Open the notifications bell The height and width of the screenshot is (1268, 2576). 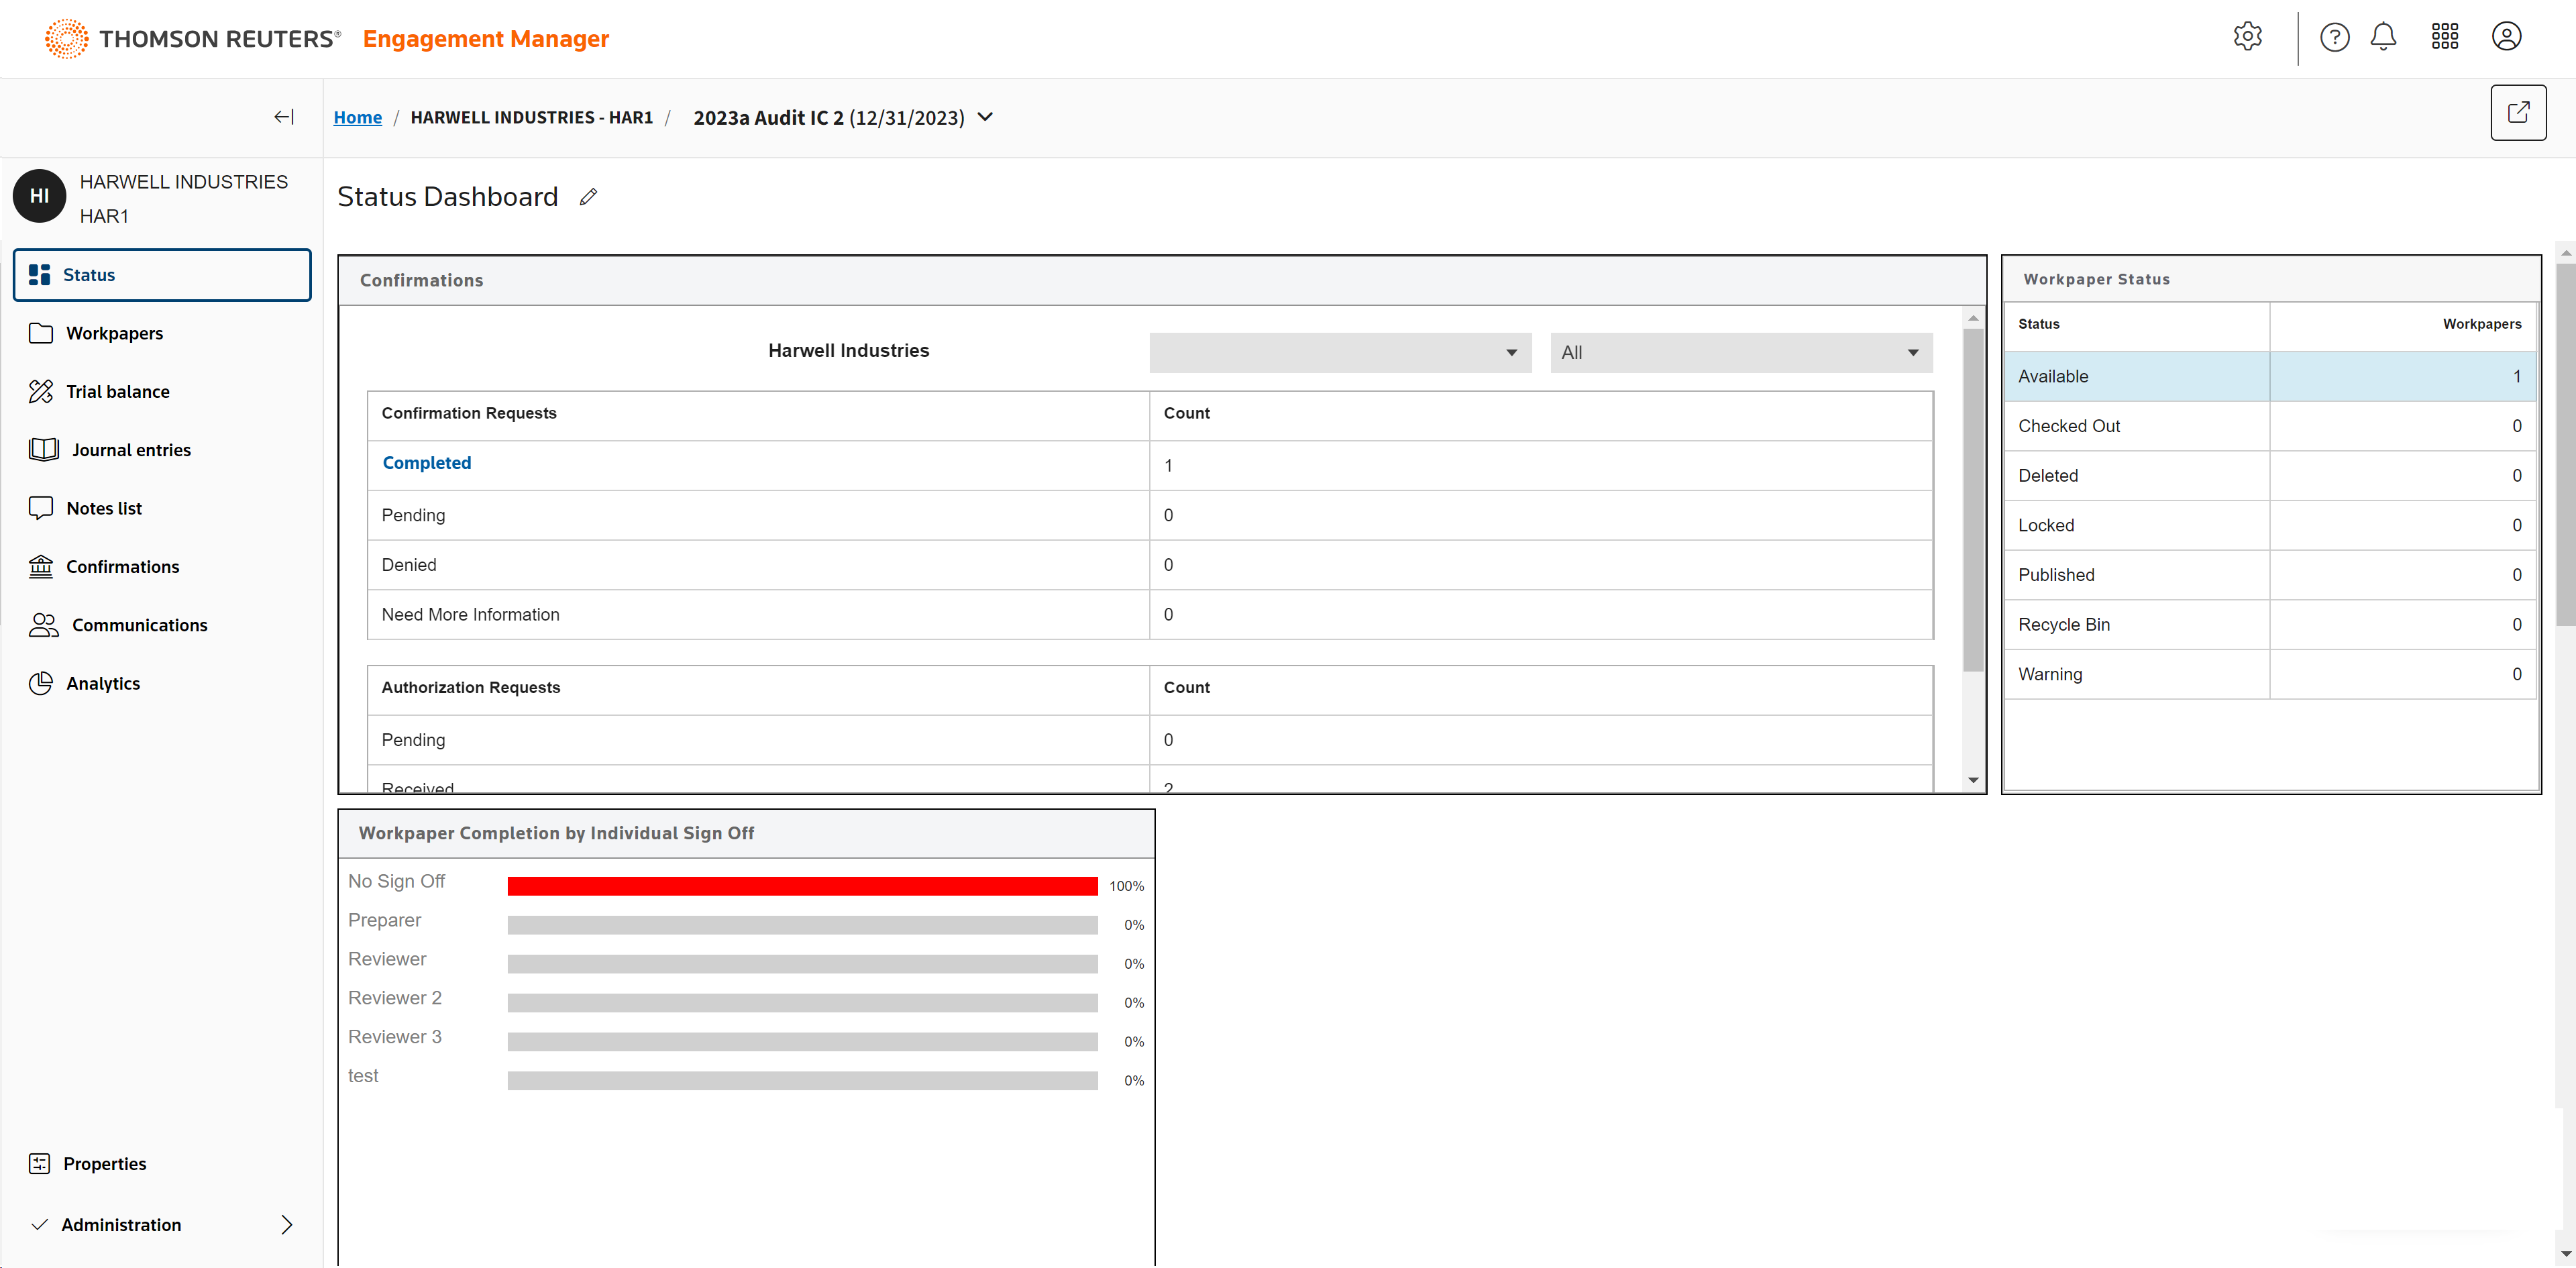(x=2383, y=37)
